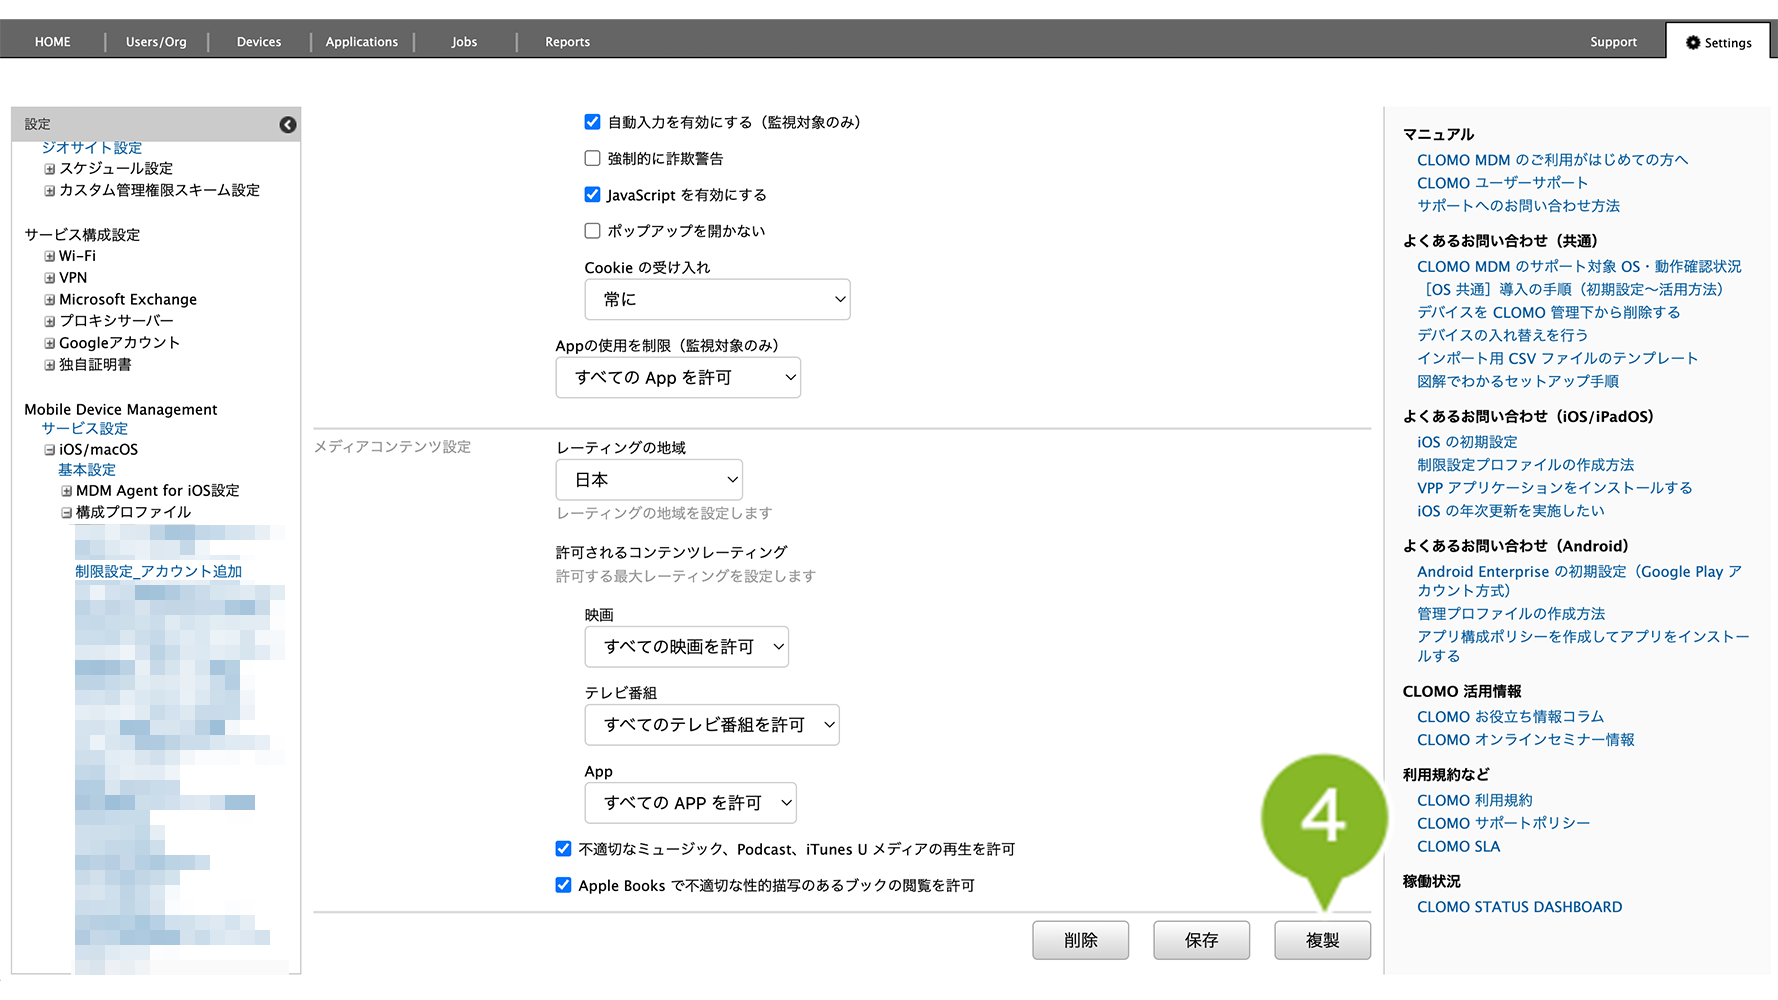Collapse the iOS/macOS tree node icon
1778x1000 pixels.
coord(49,450)
